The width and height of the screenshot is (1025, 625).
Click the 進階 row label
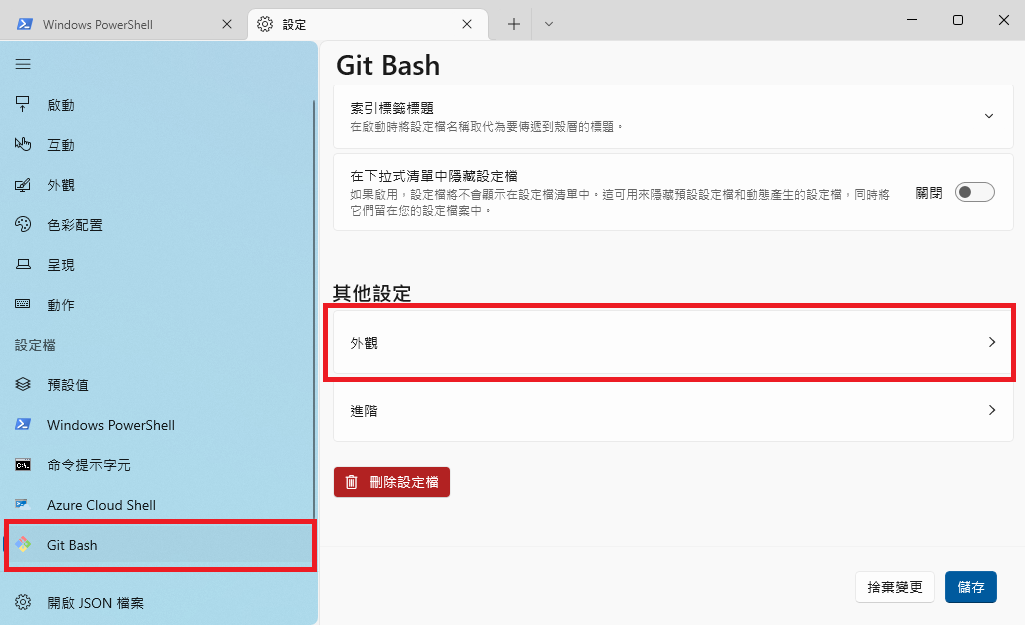pos(363,411)
